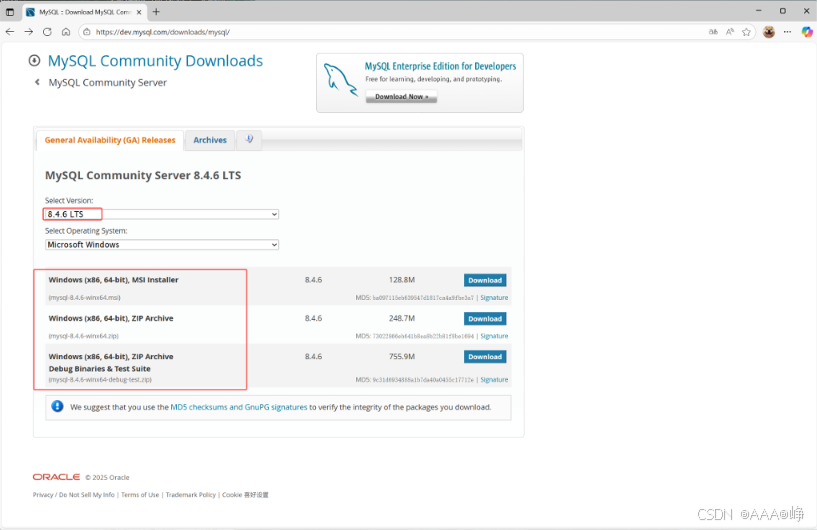The height and width of the screenshot is (530, 817).
Task: Click the 128.8M size value
Action: (402, 280)
